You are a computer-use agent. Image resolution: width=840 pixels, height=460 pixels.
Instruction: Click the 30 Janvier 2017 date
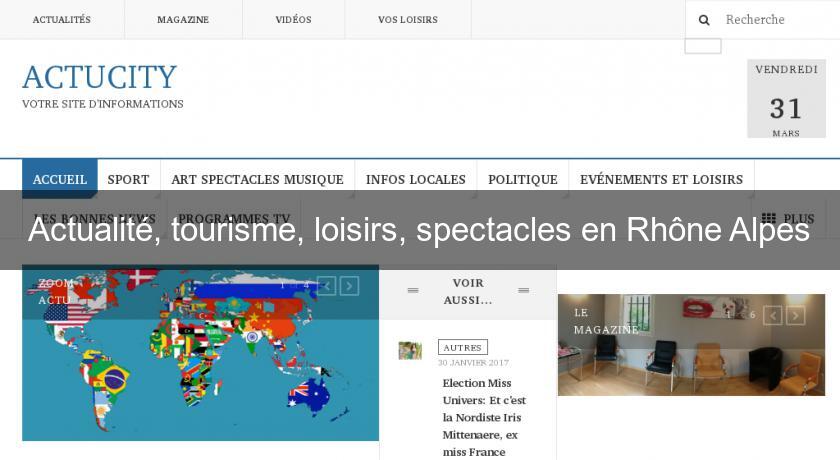(473, 363)
